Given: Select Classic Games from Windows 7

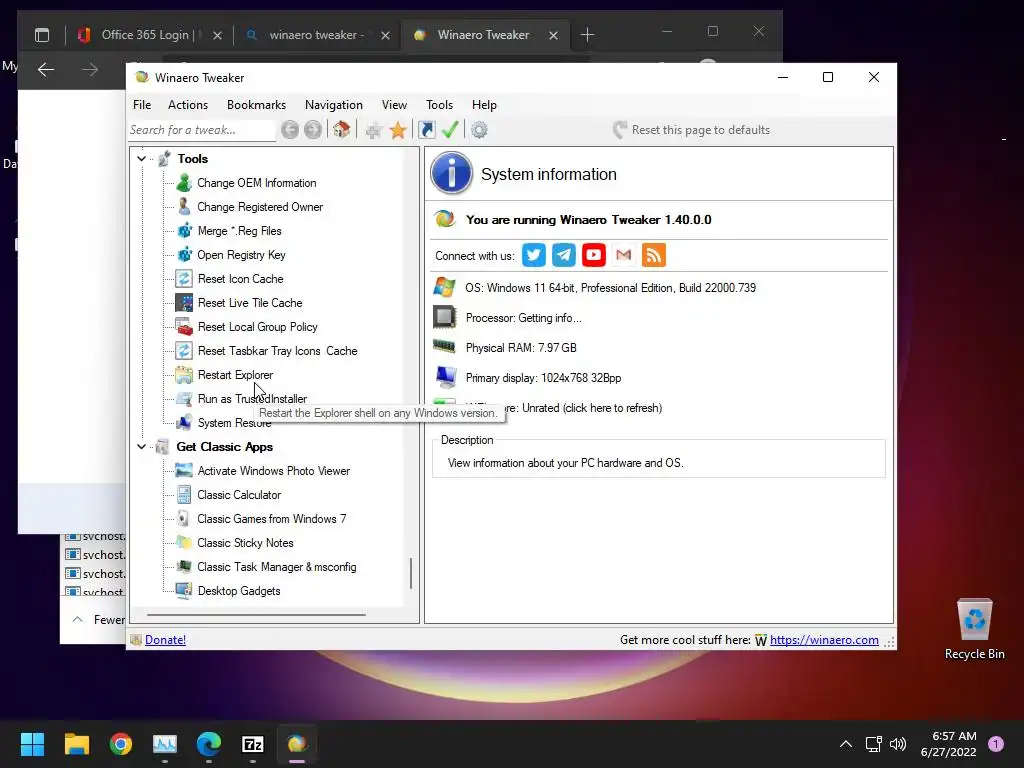Looking at the screenshot, I should pos(272,519).
